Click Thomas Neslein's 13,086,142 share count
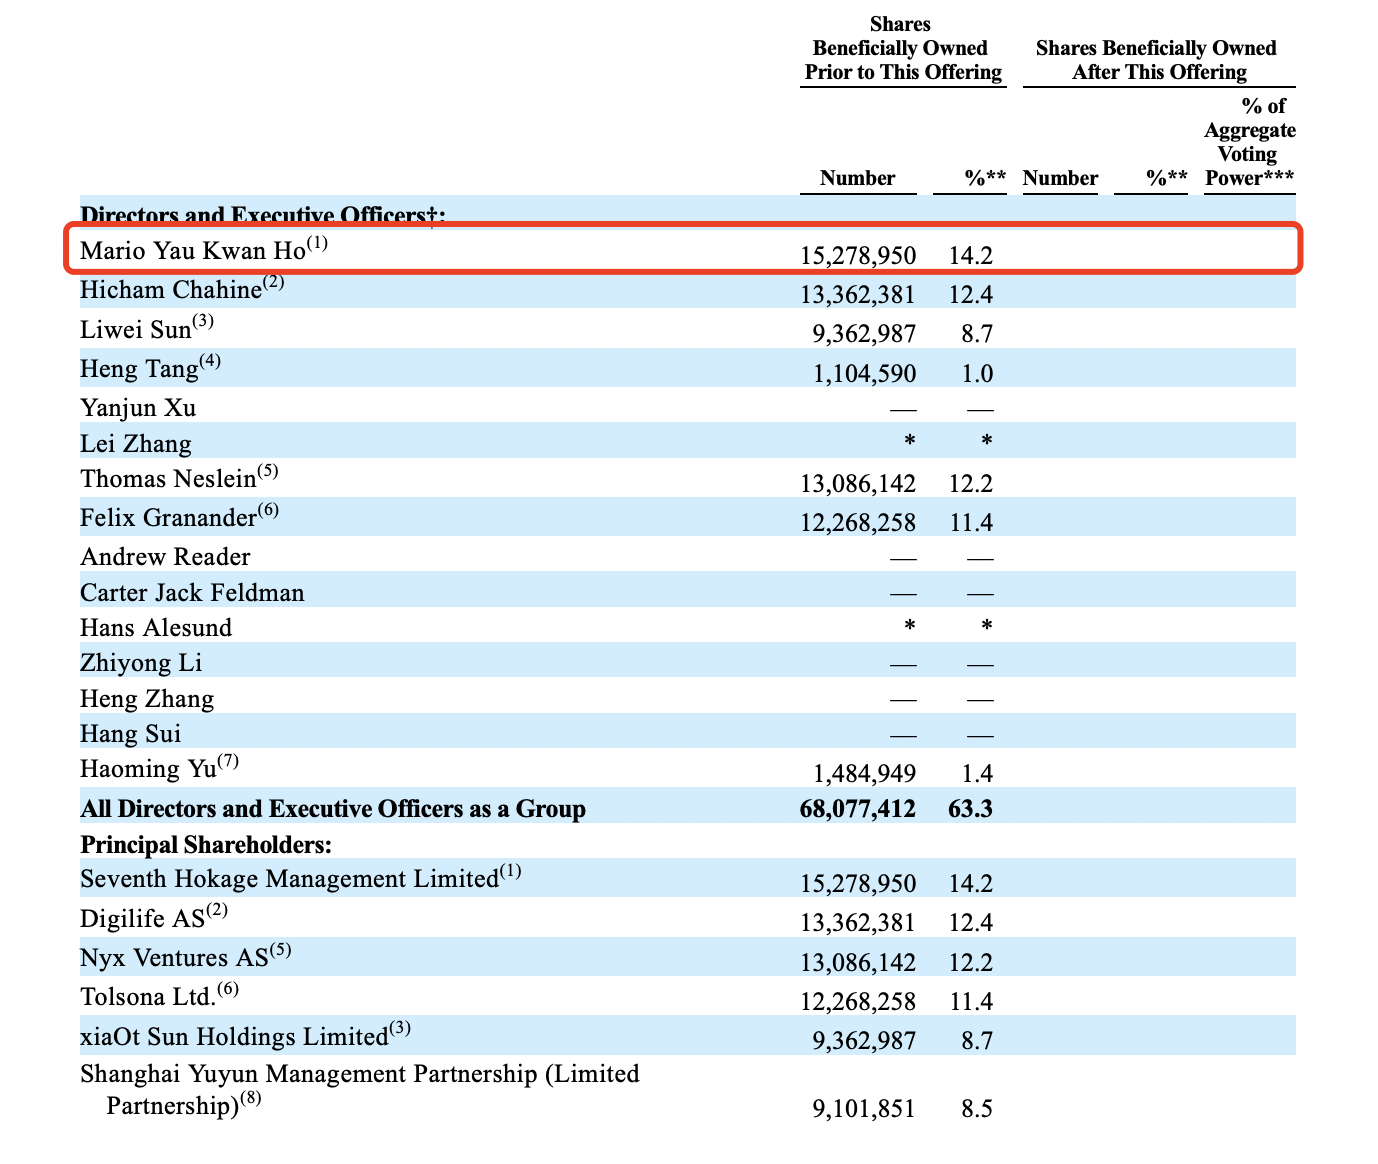Screen dimensions: 1378x1164 (x=857, y=484)
